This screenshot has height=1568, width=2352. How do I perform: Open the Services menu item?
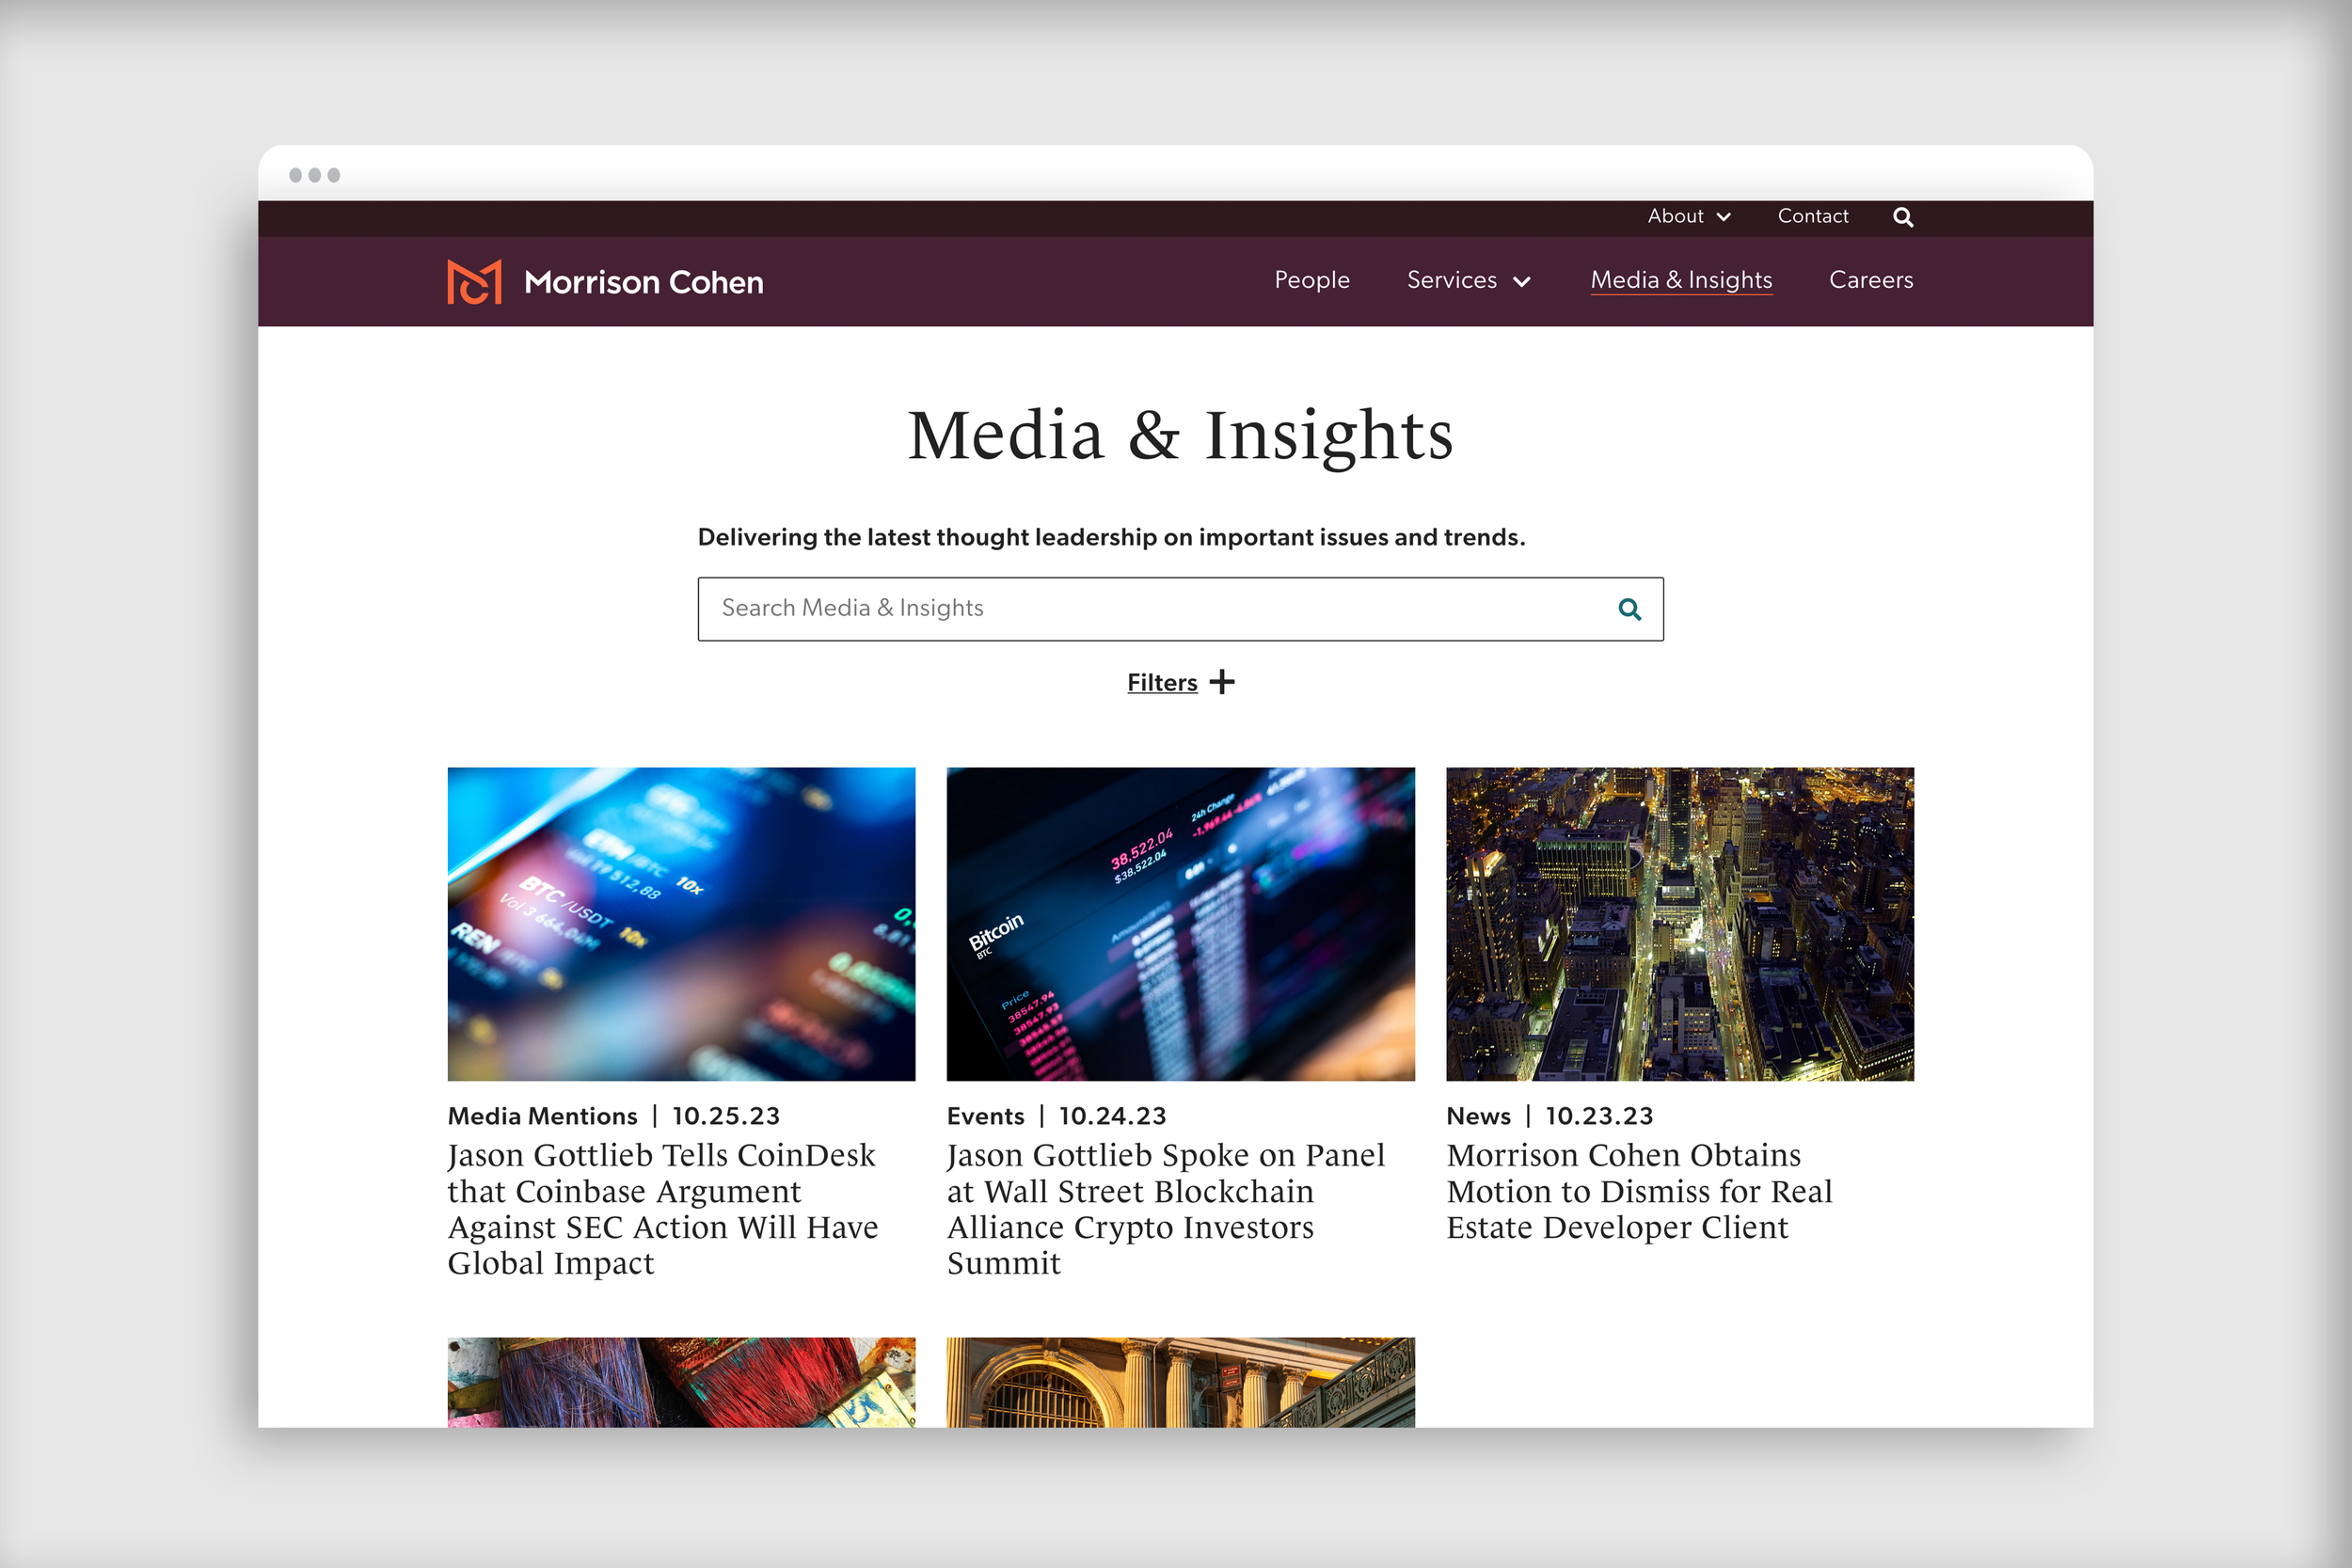1452,280
